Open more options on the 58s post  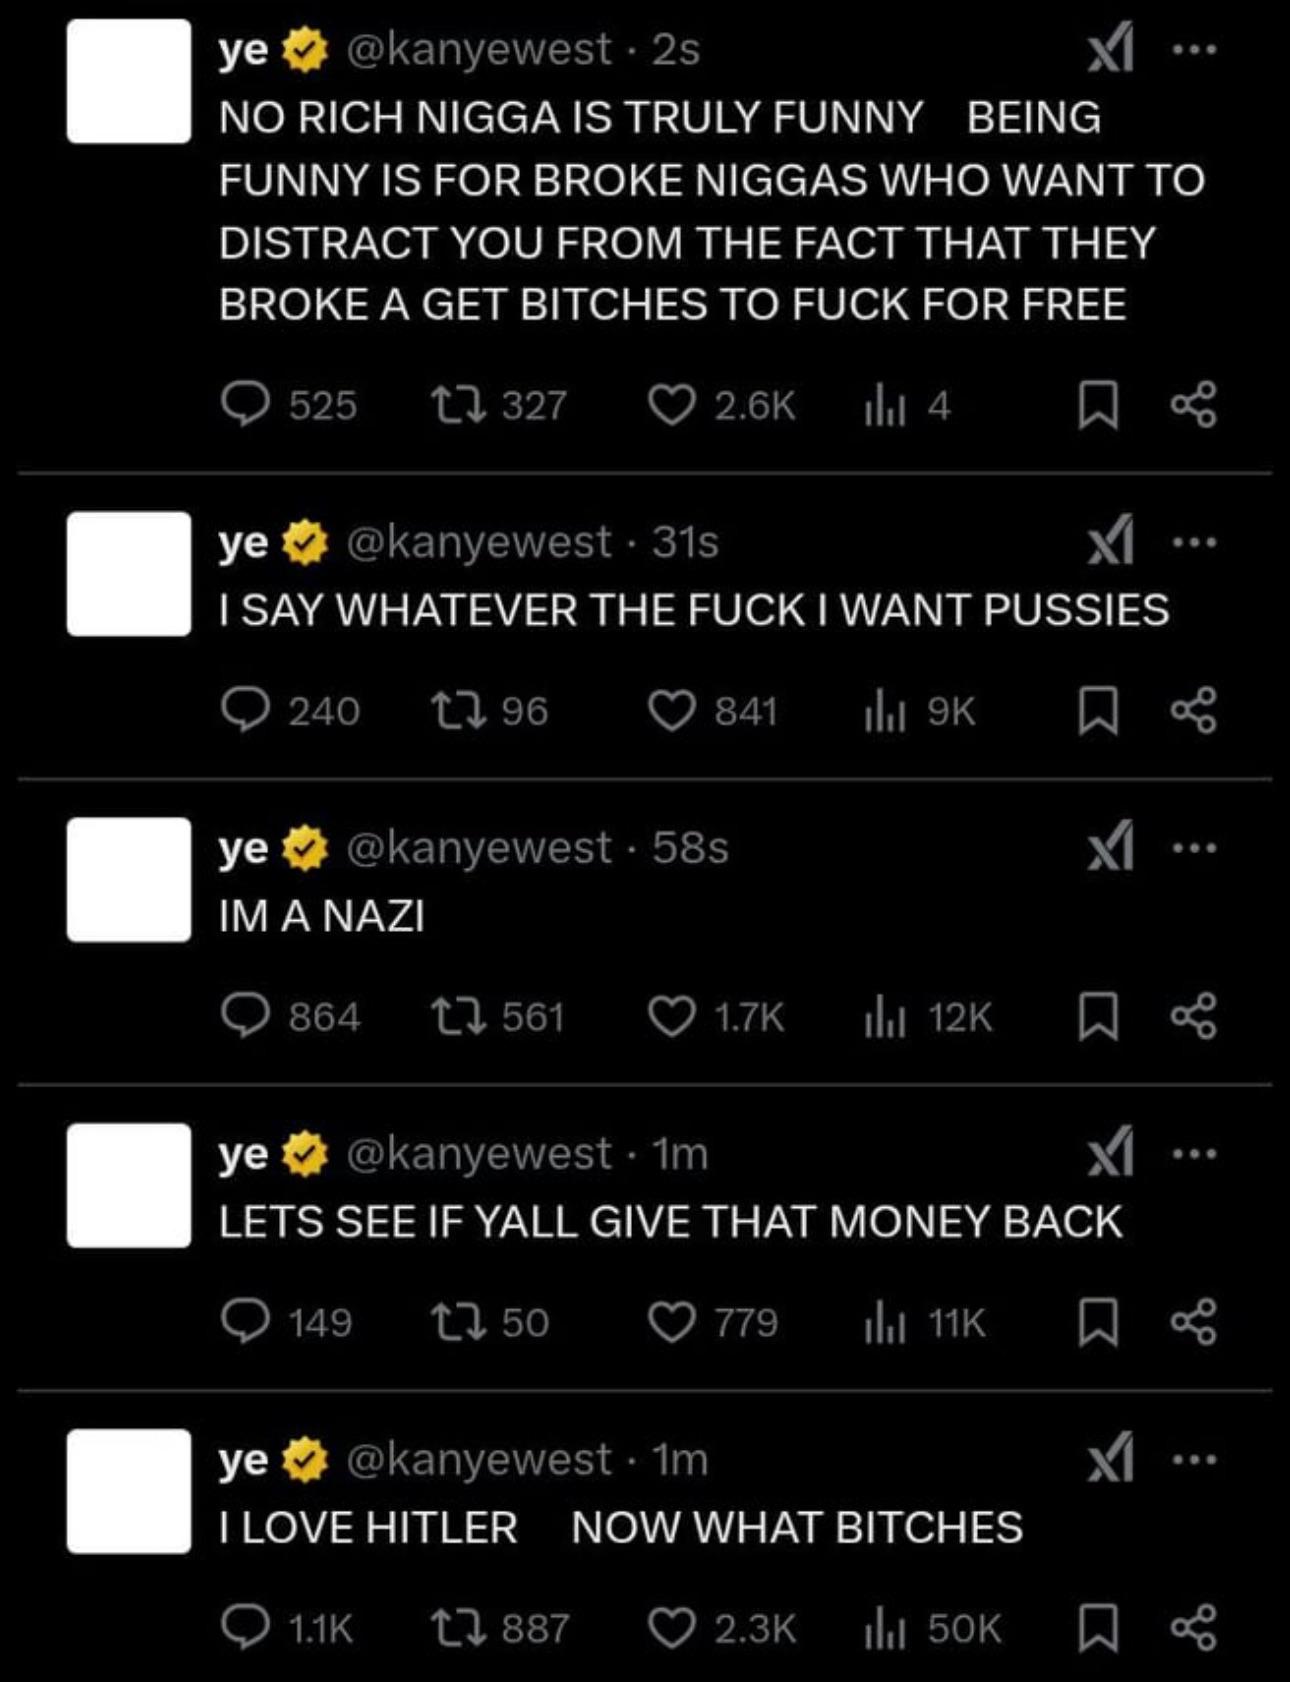(x=1195, y=848)
